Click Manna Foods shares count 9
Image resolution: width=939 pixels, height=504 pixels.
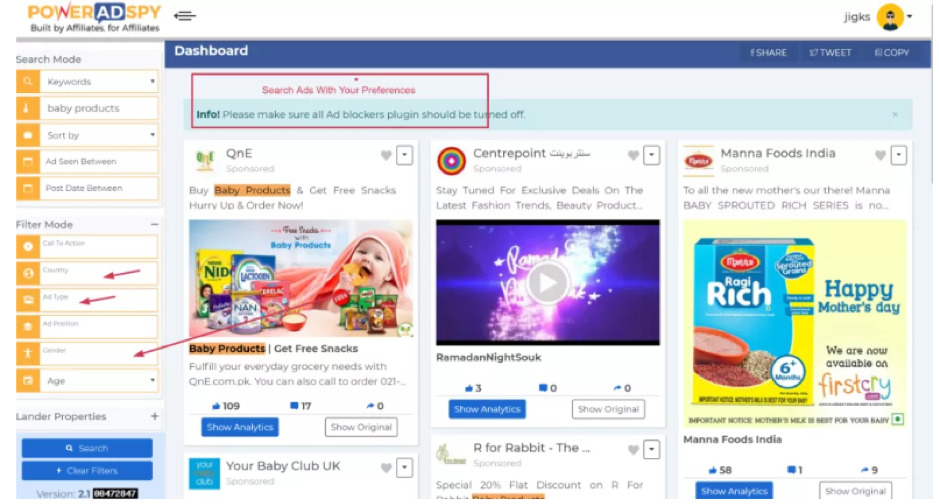[x=870, y=470]
